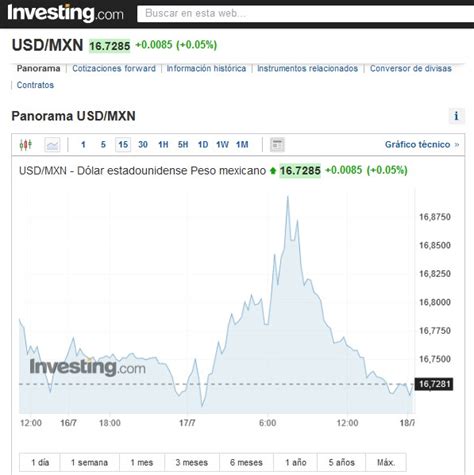
Task: Open the Cotizaciones forward tab
Action: 114,68
